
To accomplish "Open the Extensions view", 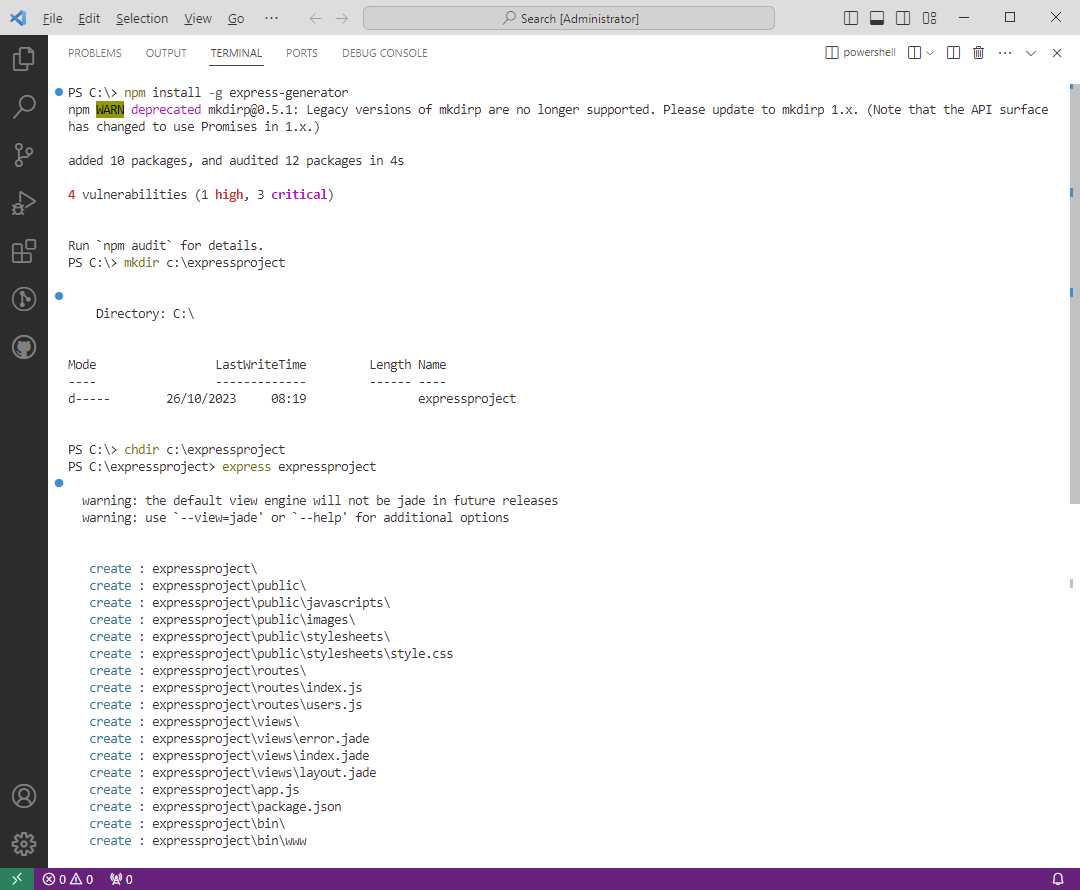I will (23, 251).
